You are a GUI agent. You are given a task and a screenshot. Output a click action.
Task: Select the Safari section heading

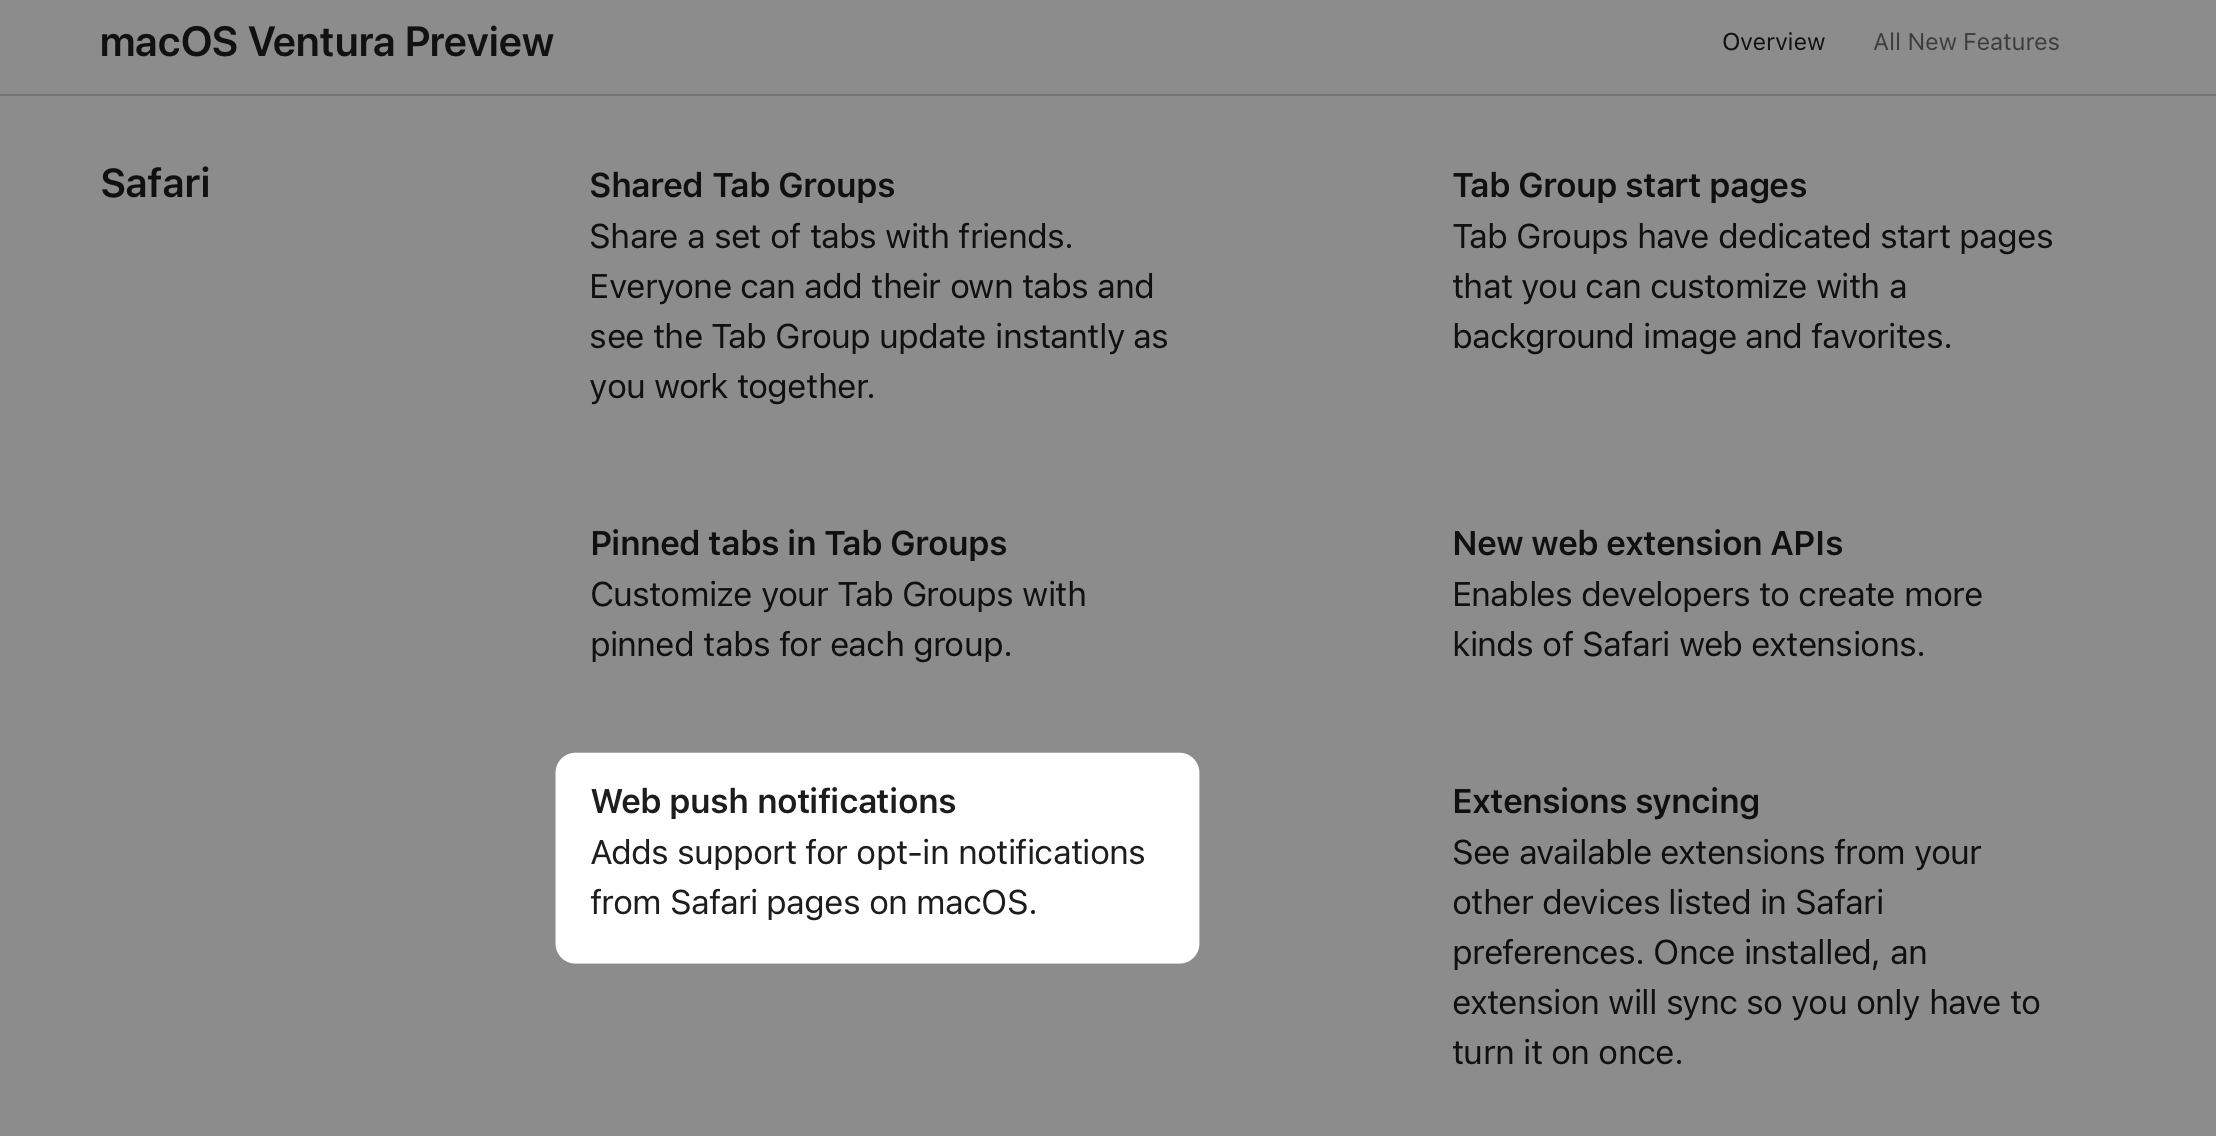click(155, 183)
